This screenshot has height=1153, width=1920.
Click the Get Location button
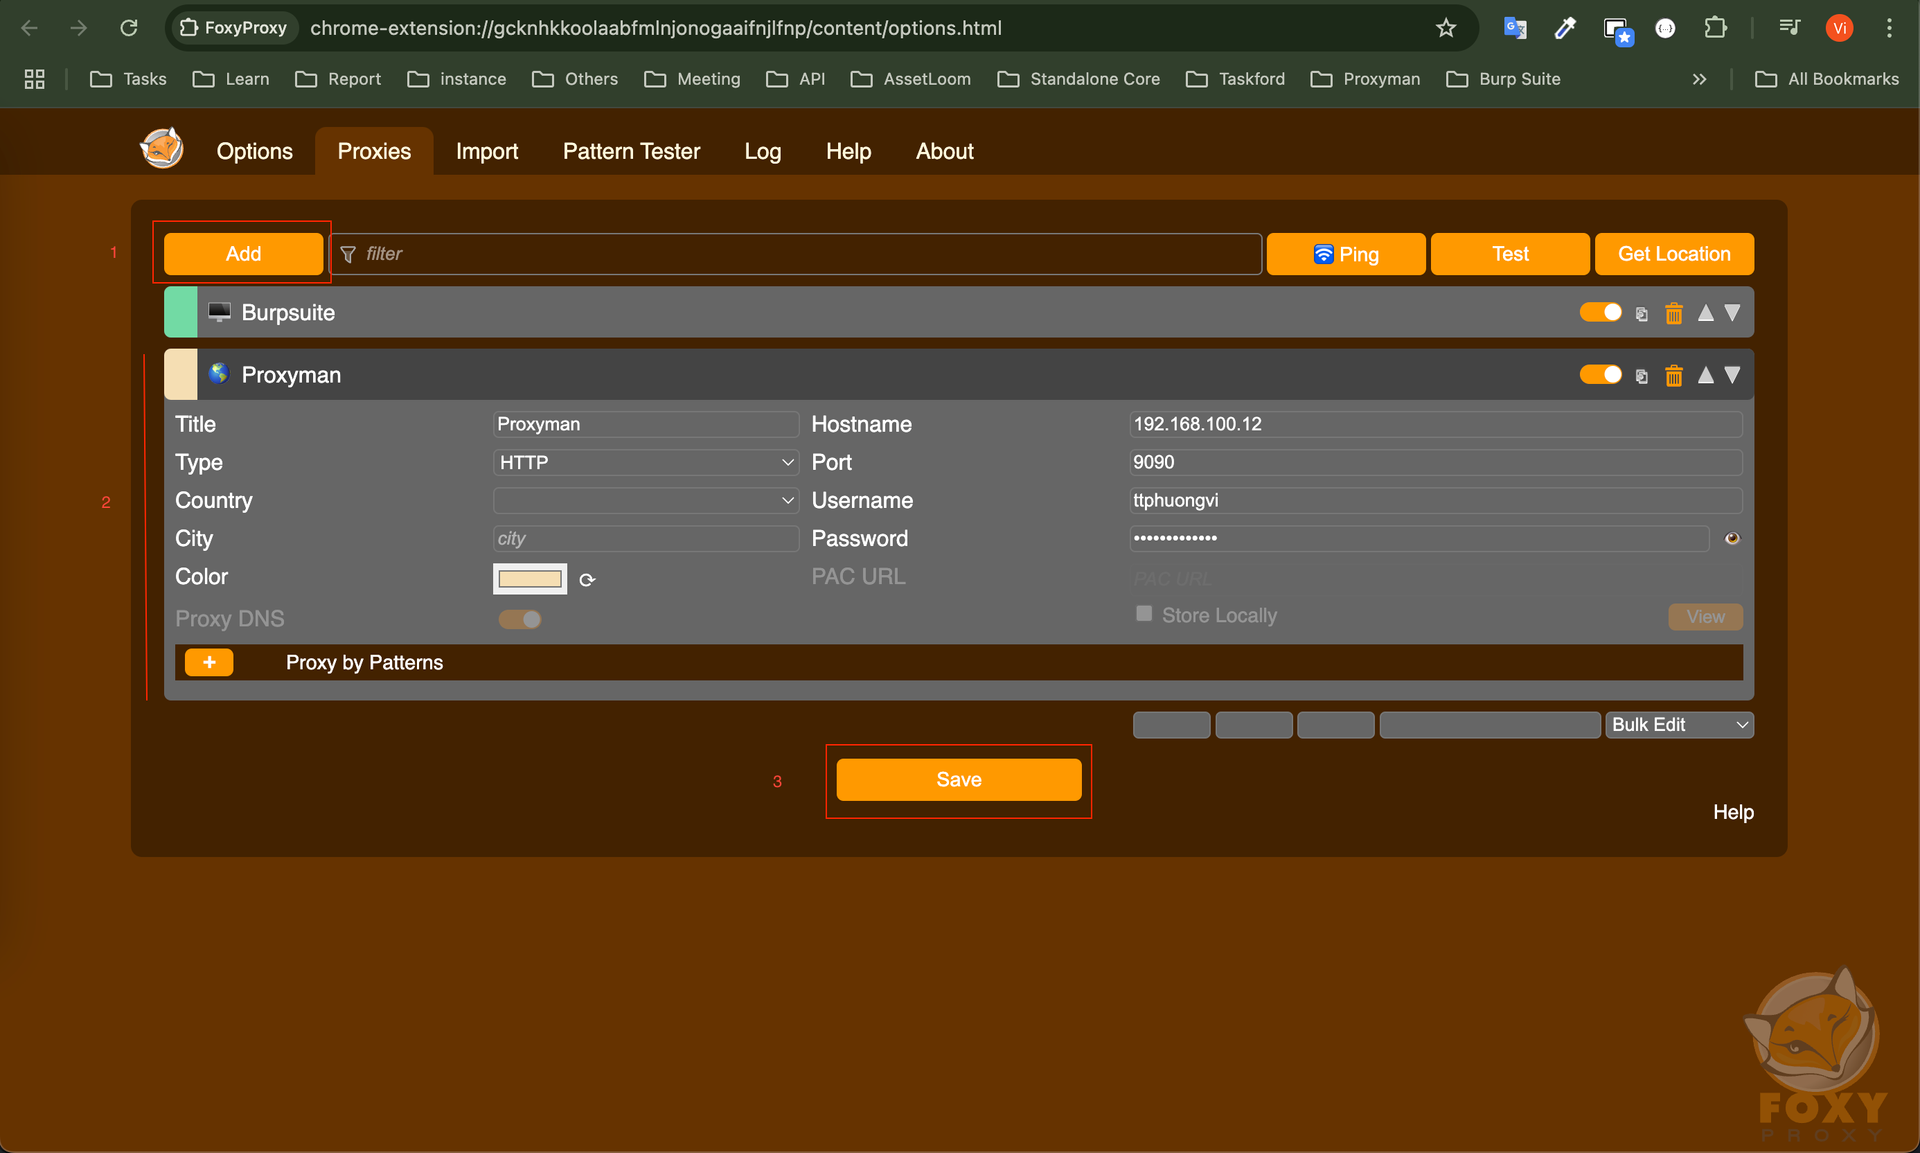[1674, 254]
